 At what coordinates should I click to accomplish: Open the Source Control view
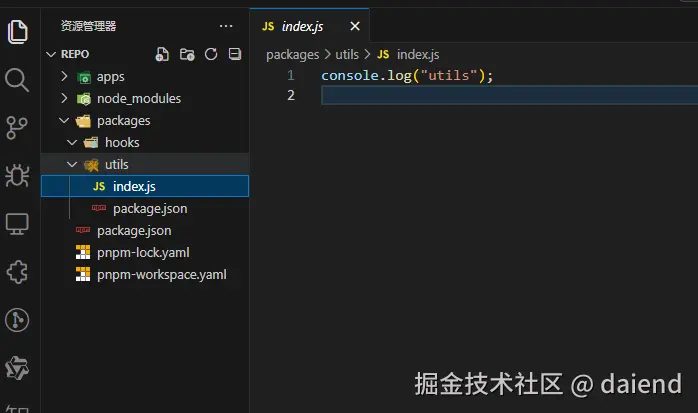[17, 127]
